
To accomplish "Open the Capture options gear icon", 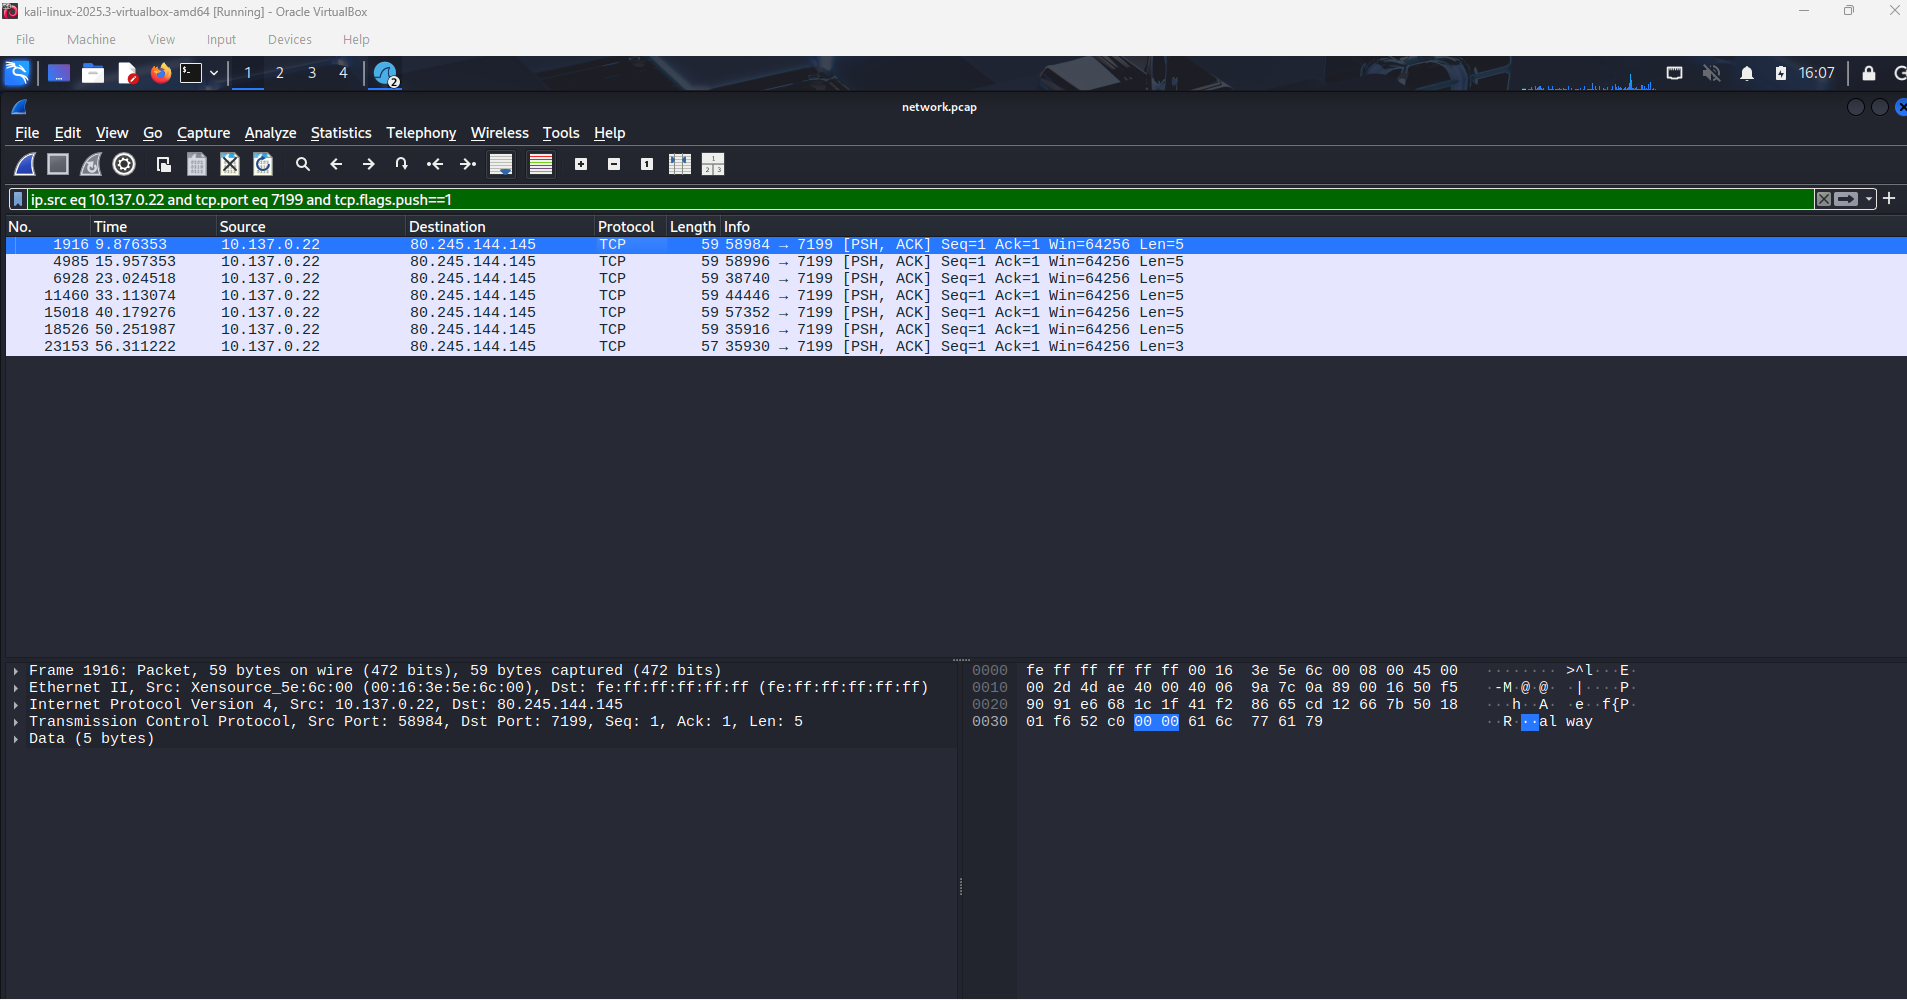I will click(124, 164).
